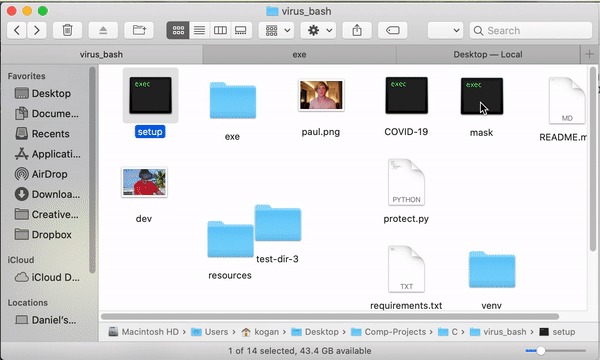600x360 pixels.
Task: Select the test-dir-3 folder icon
Action: [278, 223]
